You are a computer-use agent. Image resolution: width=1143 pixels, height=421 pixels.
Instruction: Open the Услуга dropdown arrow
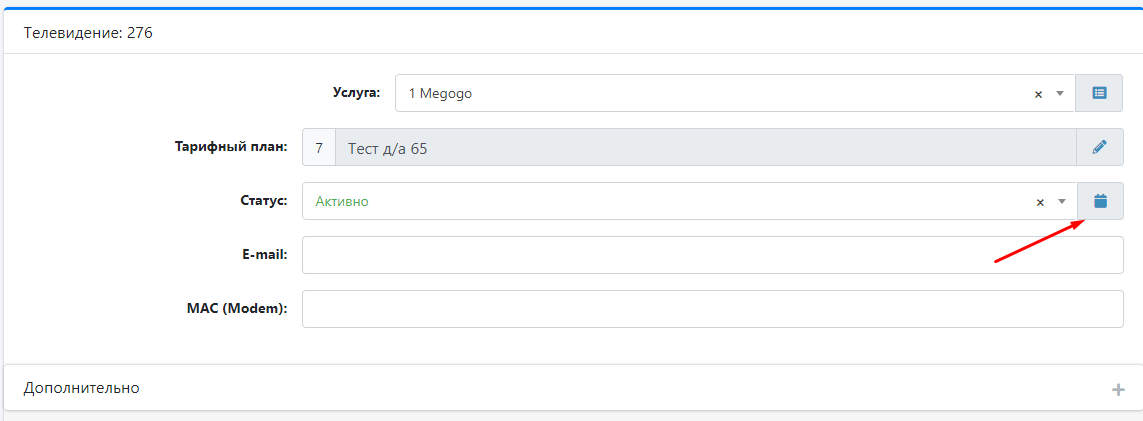click(x=1059, y=94)
